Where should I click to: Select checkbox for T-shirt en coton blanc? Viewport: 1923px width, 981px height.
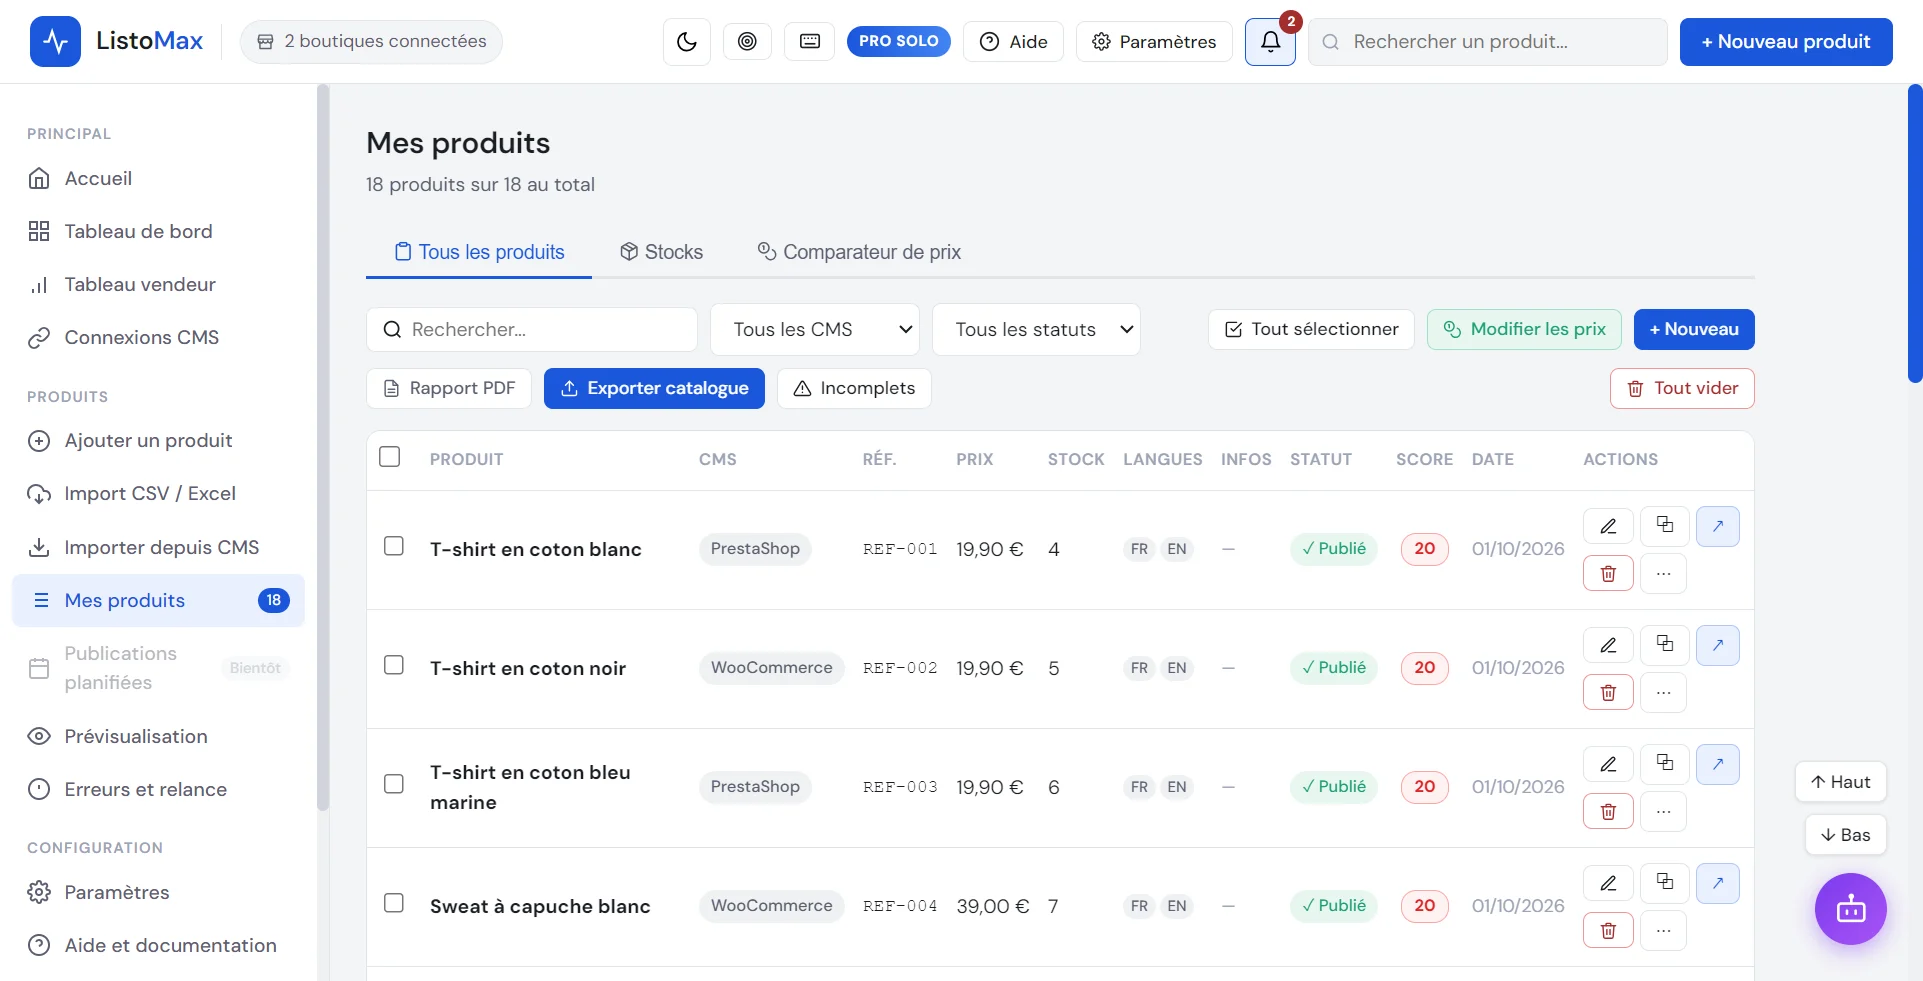394,546
